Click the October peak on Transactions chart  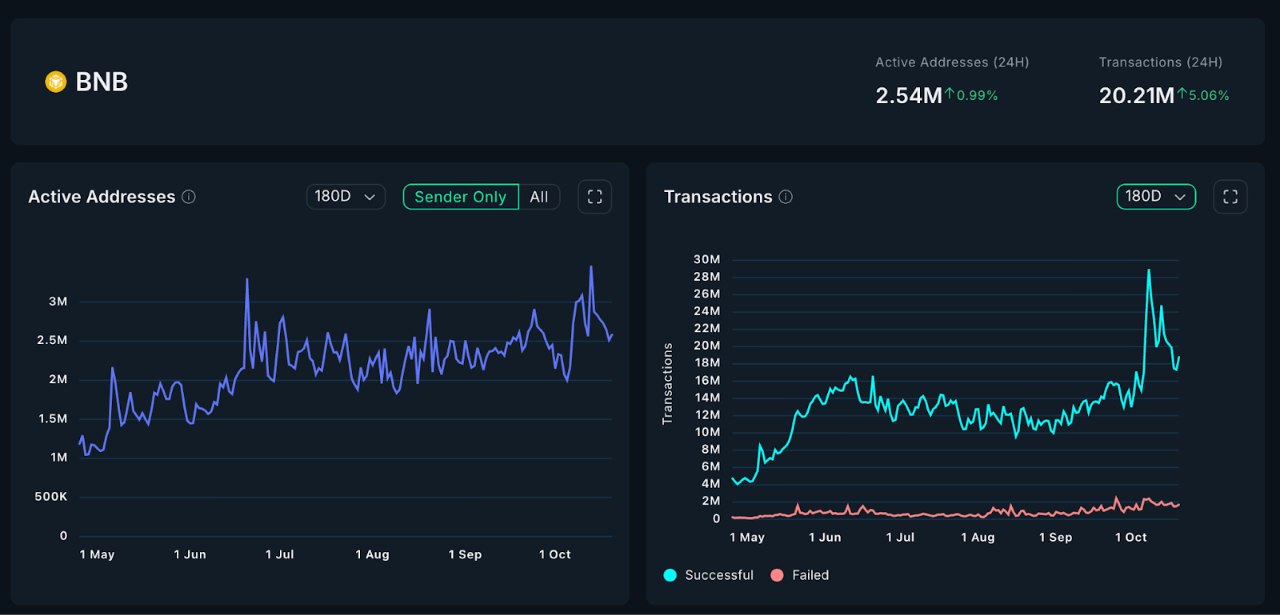[1149, 270]
